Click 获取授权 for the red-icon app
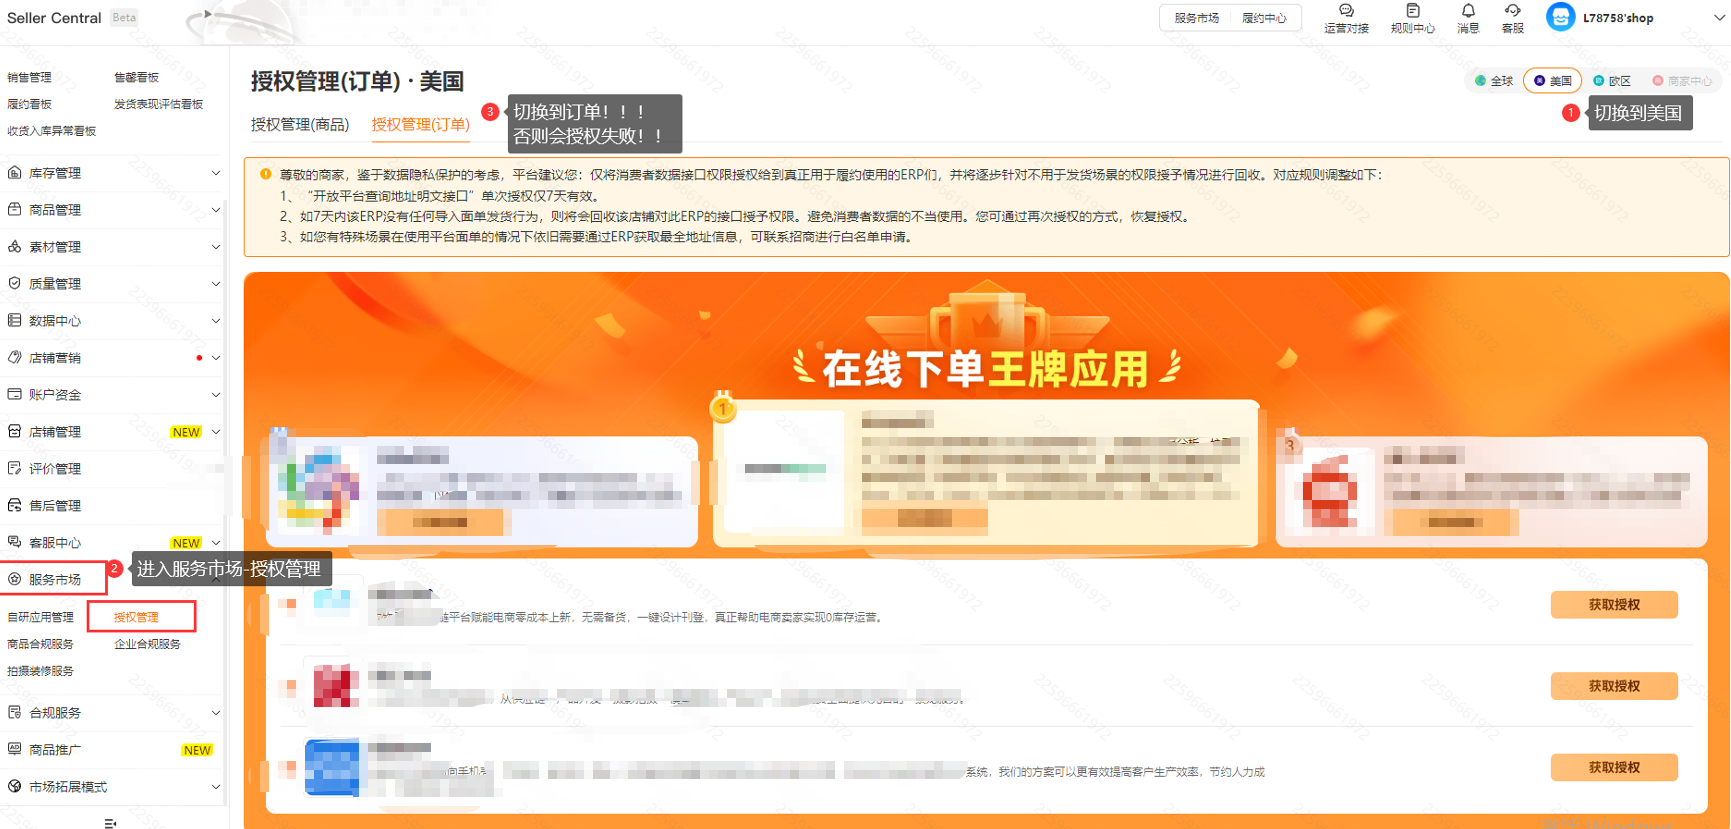Image resolution: width=1731 pixels, height=829 pixels. tap(1614, 686)
